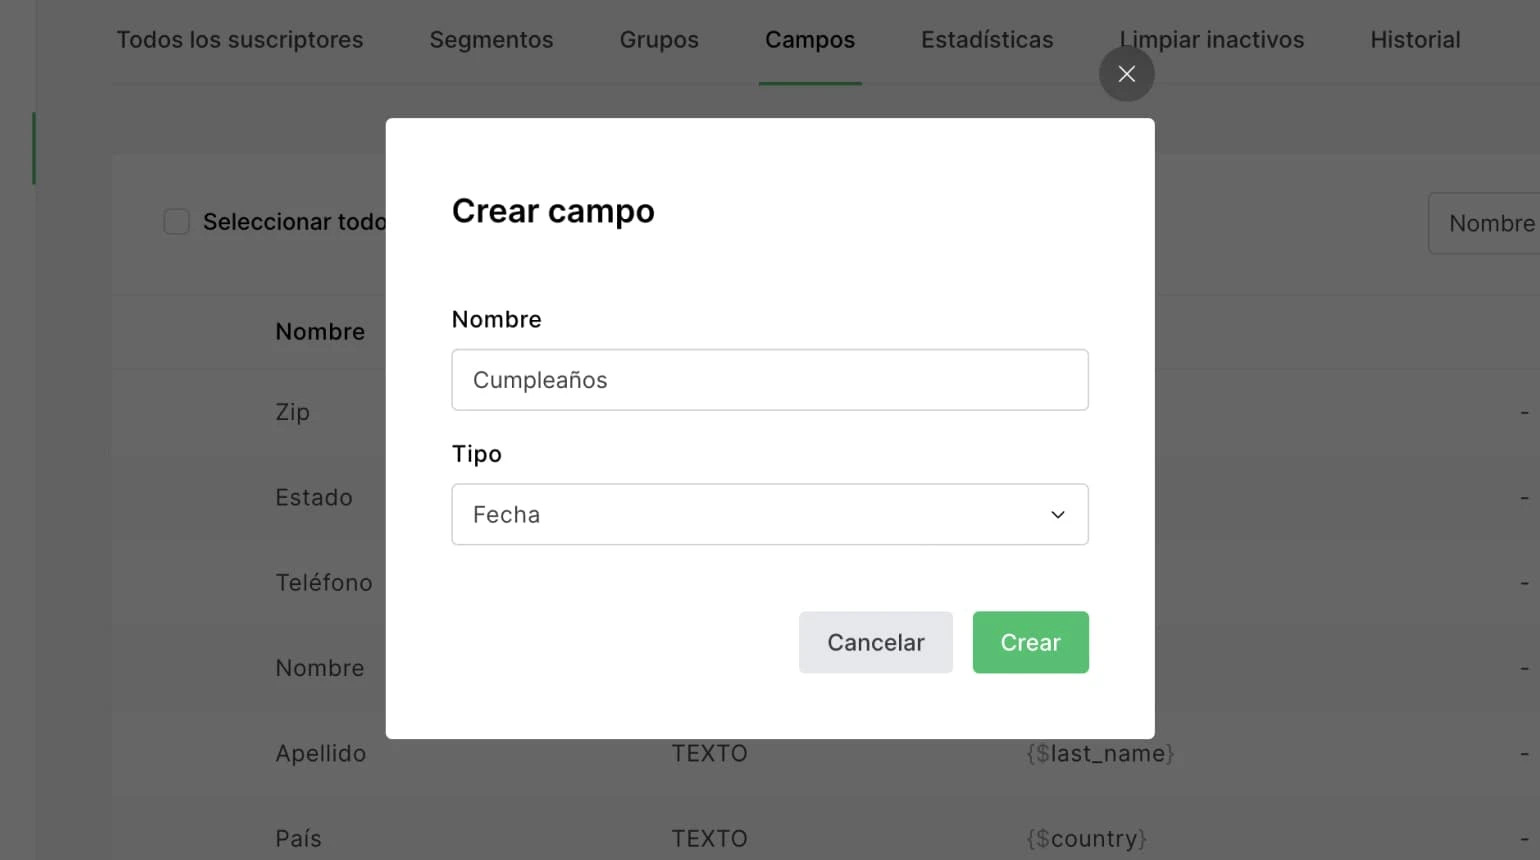The width and height of the screenshot is (1540, 860).
Task: Open the Tipo dropdown showing Fecha
Action: [769, 514]
